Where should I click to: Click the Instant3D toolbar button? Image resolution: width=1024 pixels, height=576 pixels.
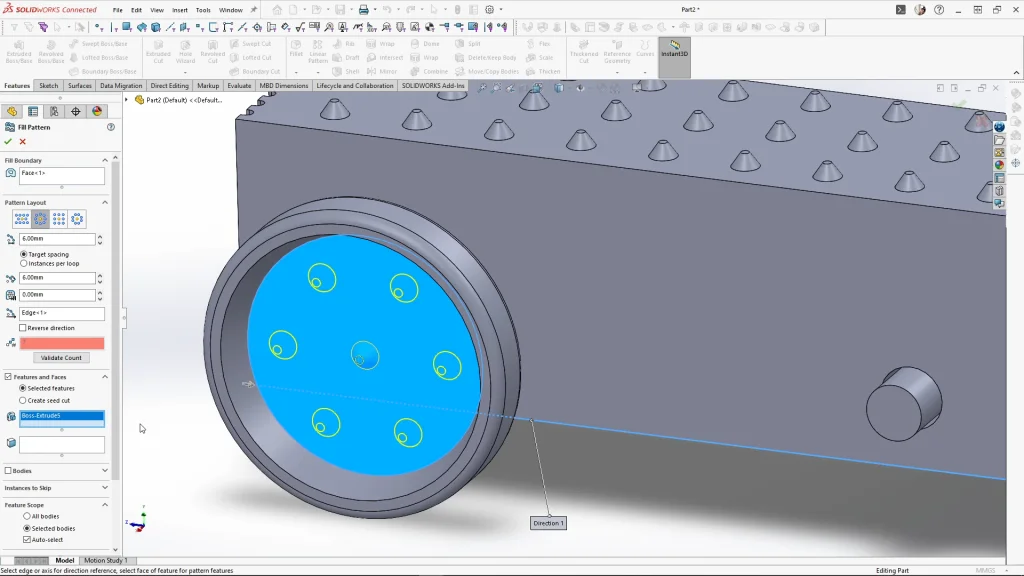674,50
